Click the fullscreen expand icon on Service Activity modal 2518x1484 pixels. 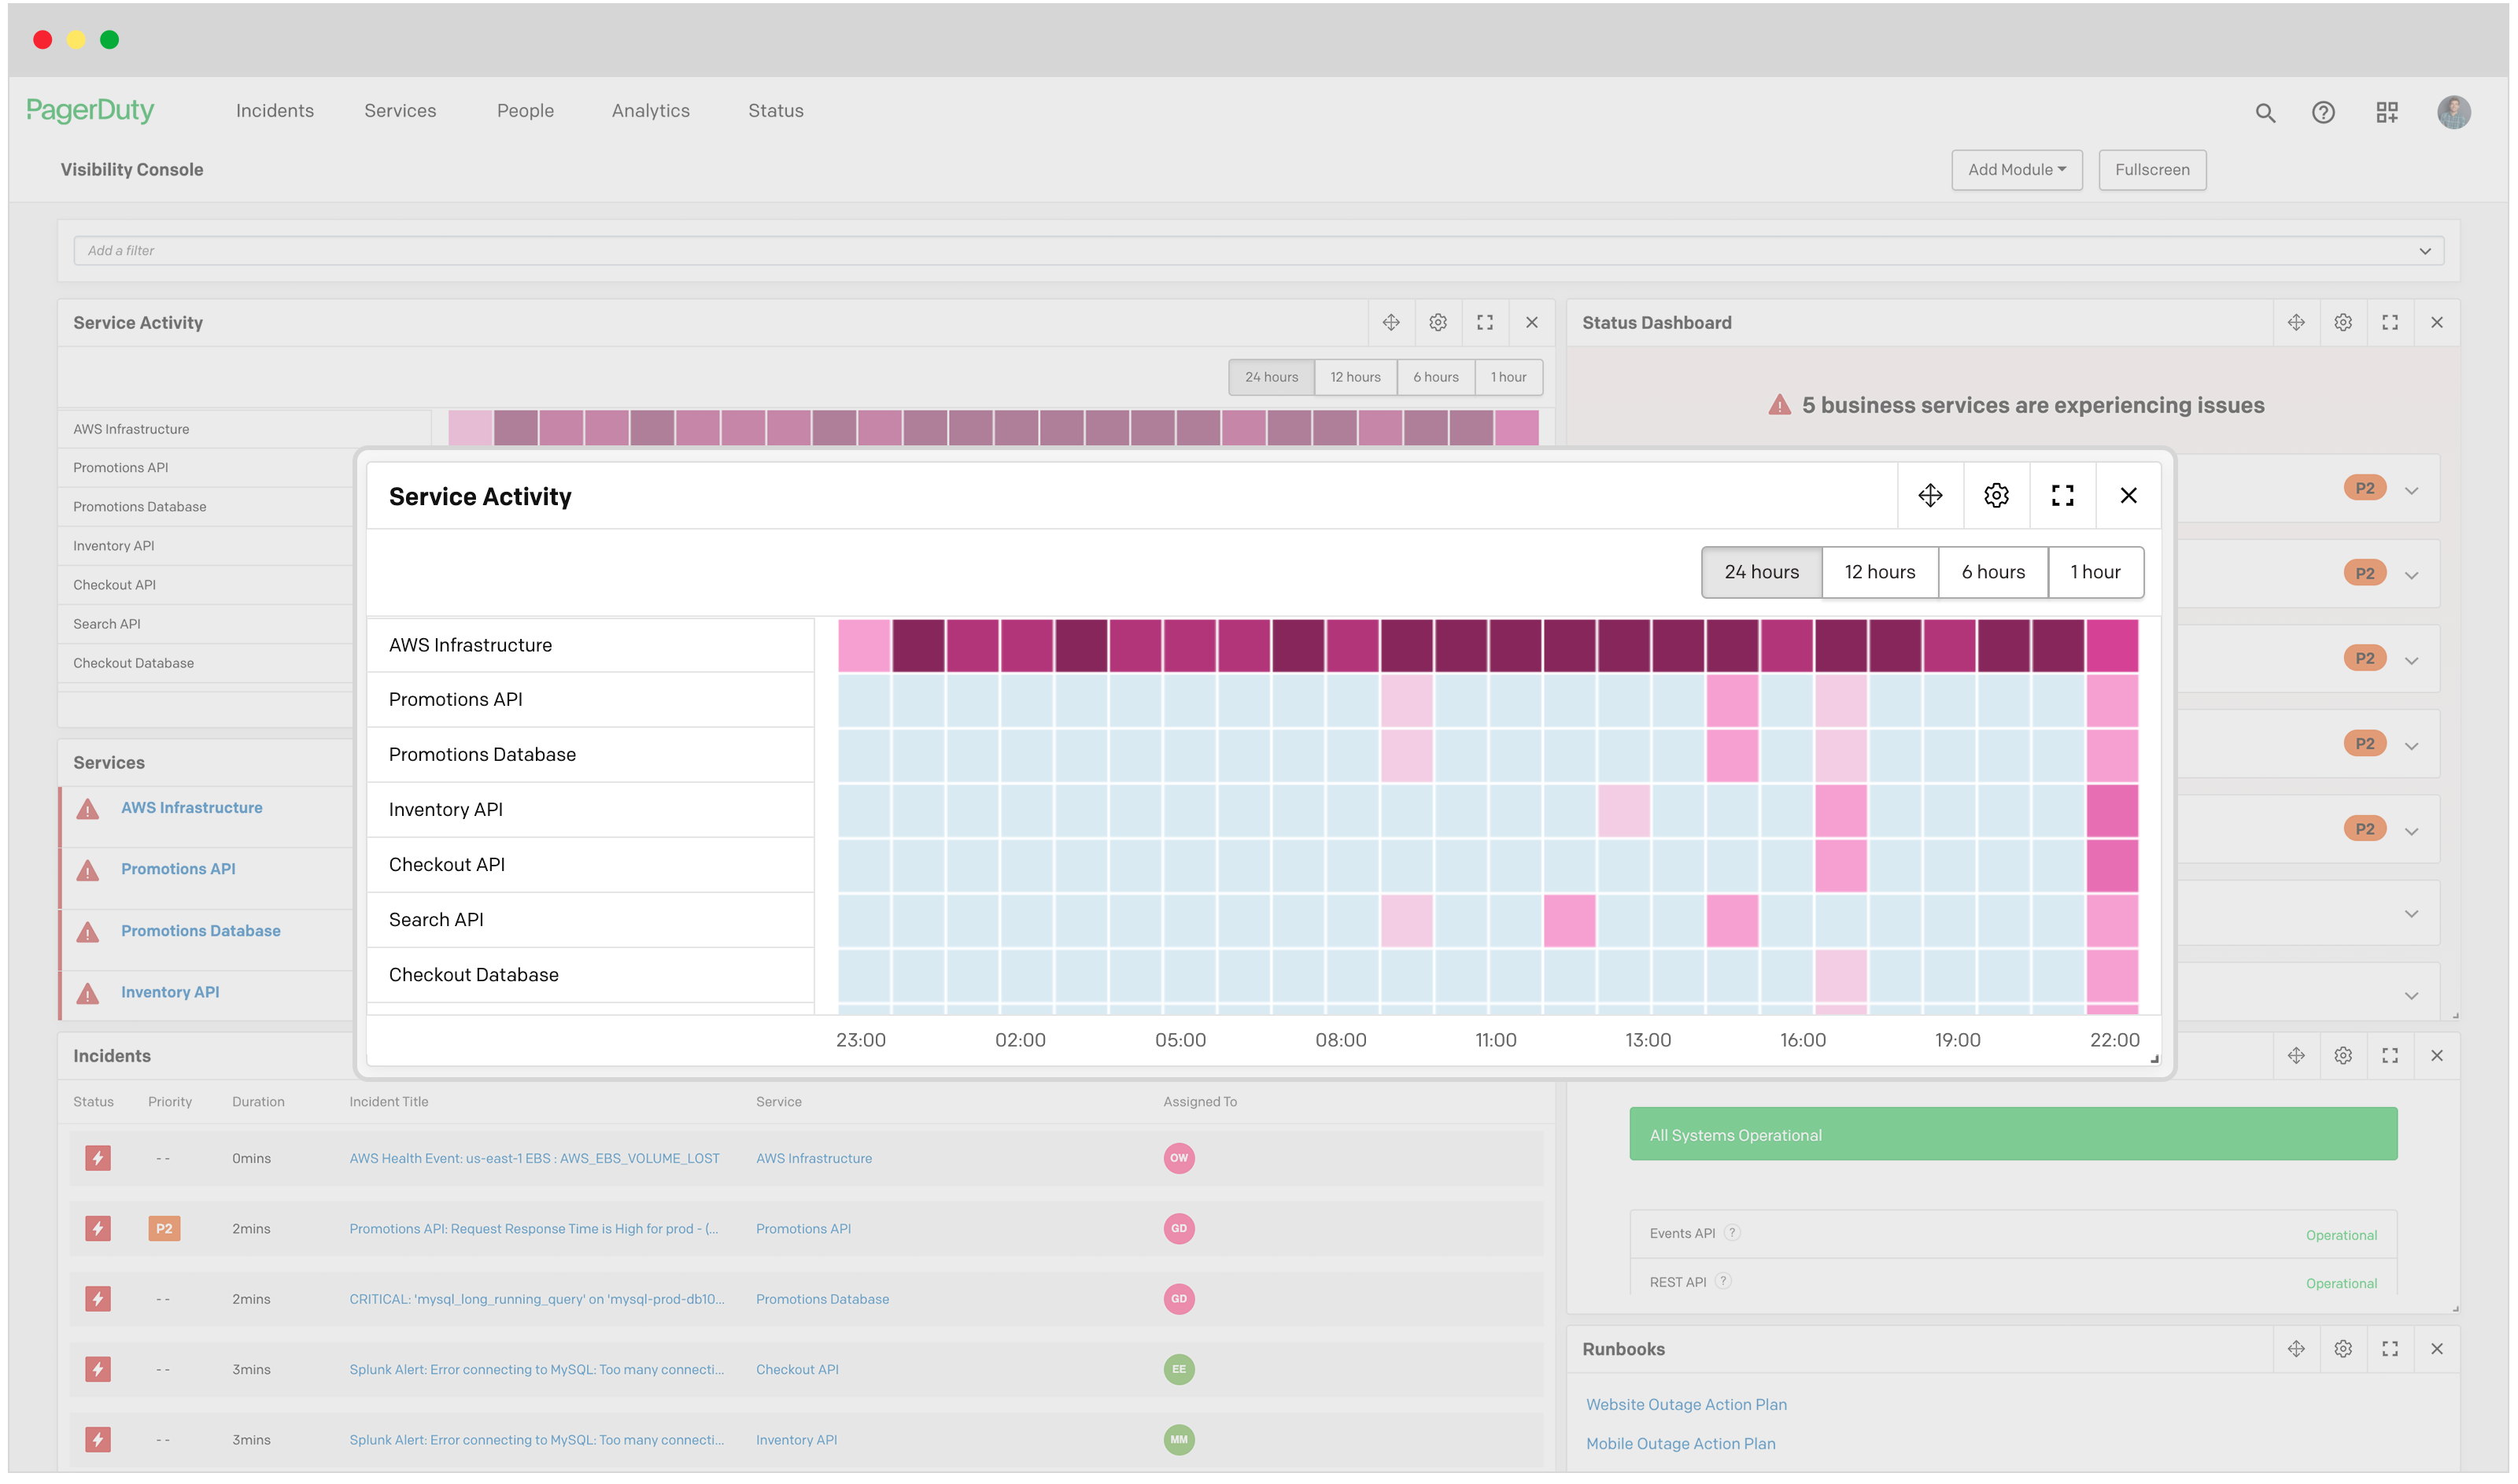click(2062, 495)
